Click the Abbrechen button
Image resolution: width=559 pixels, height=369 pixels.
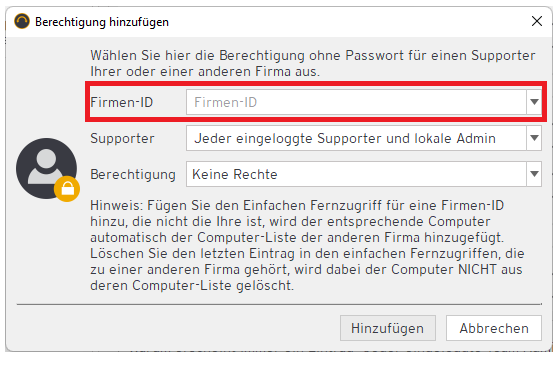[494, 328]
